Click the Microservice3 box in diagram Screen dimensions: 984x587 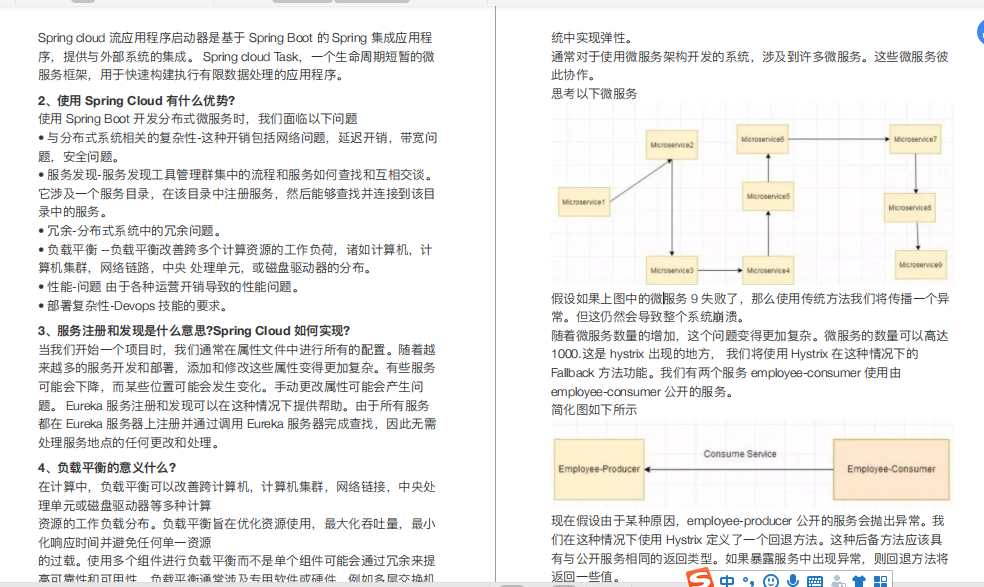672,270
